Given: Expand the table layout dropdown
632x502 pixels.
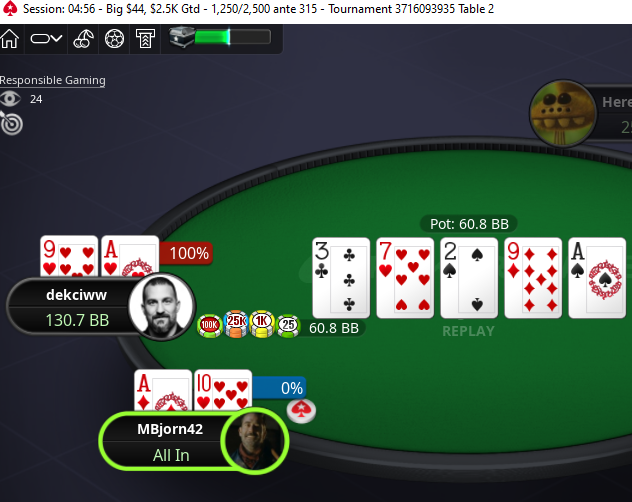Looking at the screenshot, I should point(46,39).
